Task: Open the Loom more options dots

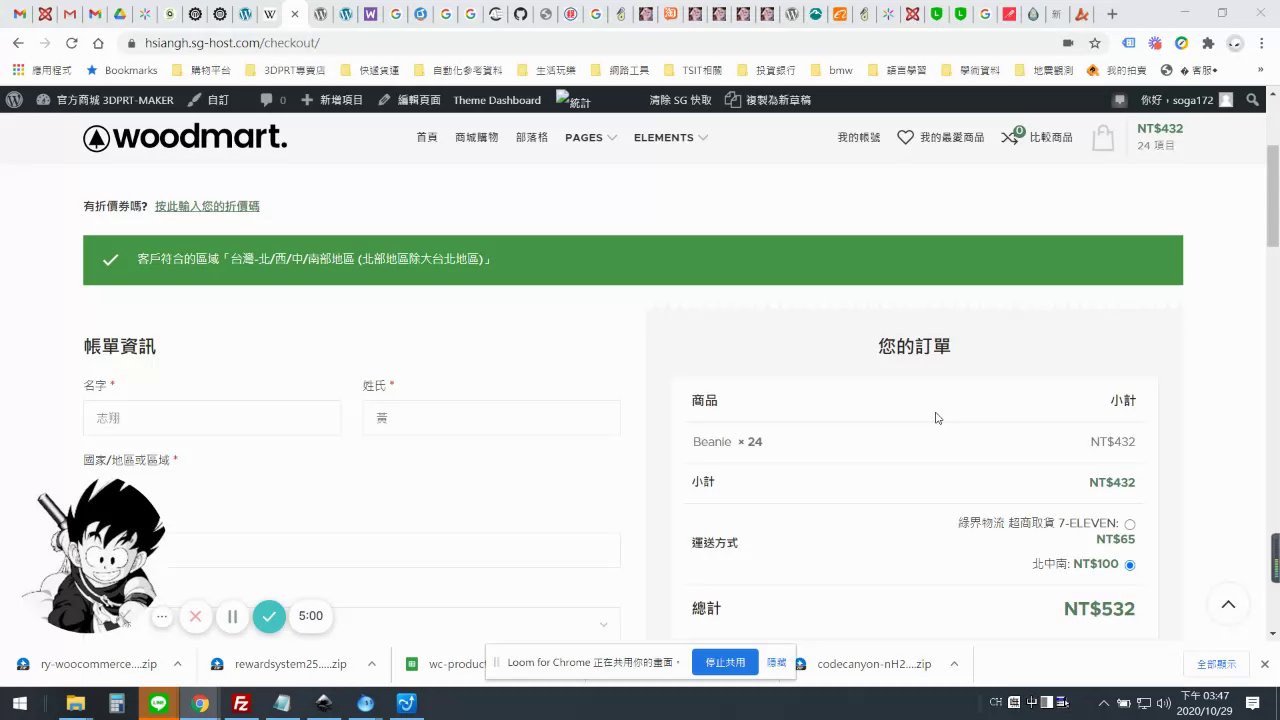Action: (x=162, y=616)
